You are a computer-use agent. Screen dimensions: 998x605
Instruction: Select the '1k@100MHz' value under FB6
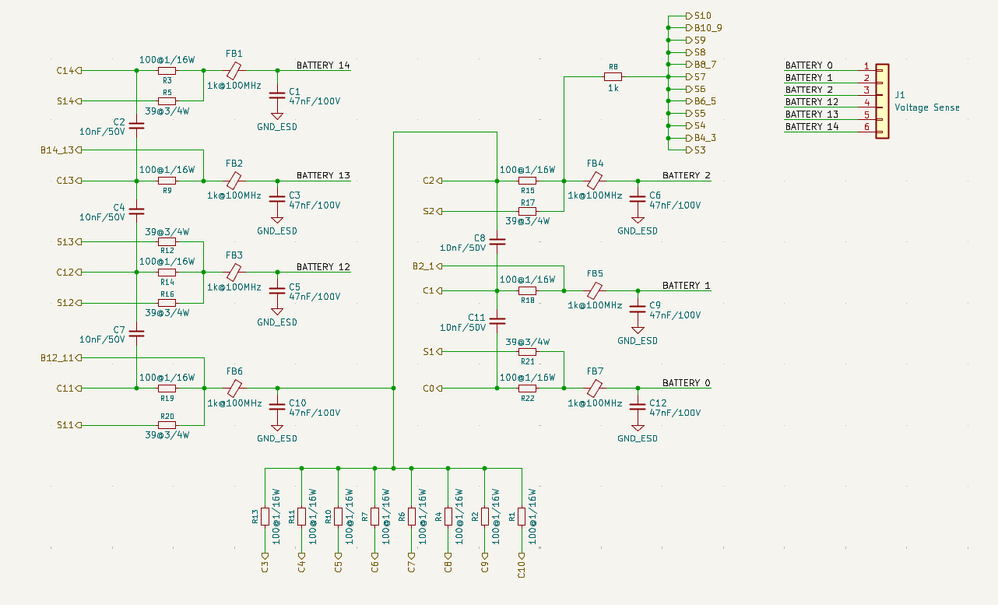(x=234, y=403)
